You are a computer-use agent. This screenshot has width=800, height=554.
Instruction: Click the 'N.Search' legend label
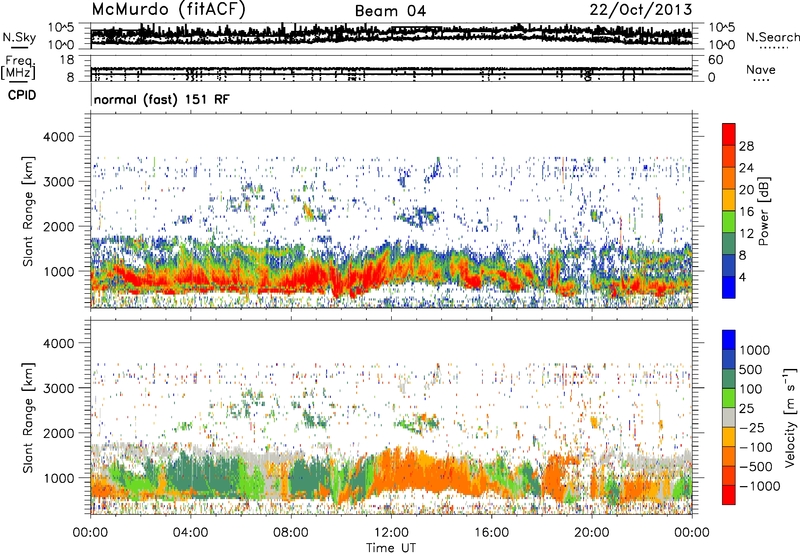click(x=773, y=37)
